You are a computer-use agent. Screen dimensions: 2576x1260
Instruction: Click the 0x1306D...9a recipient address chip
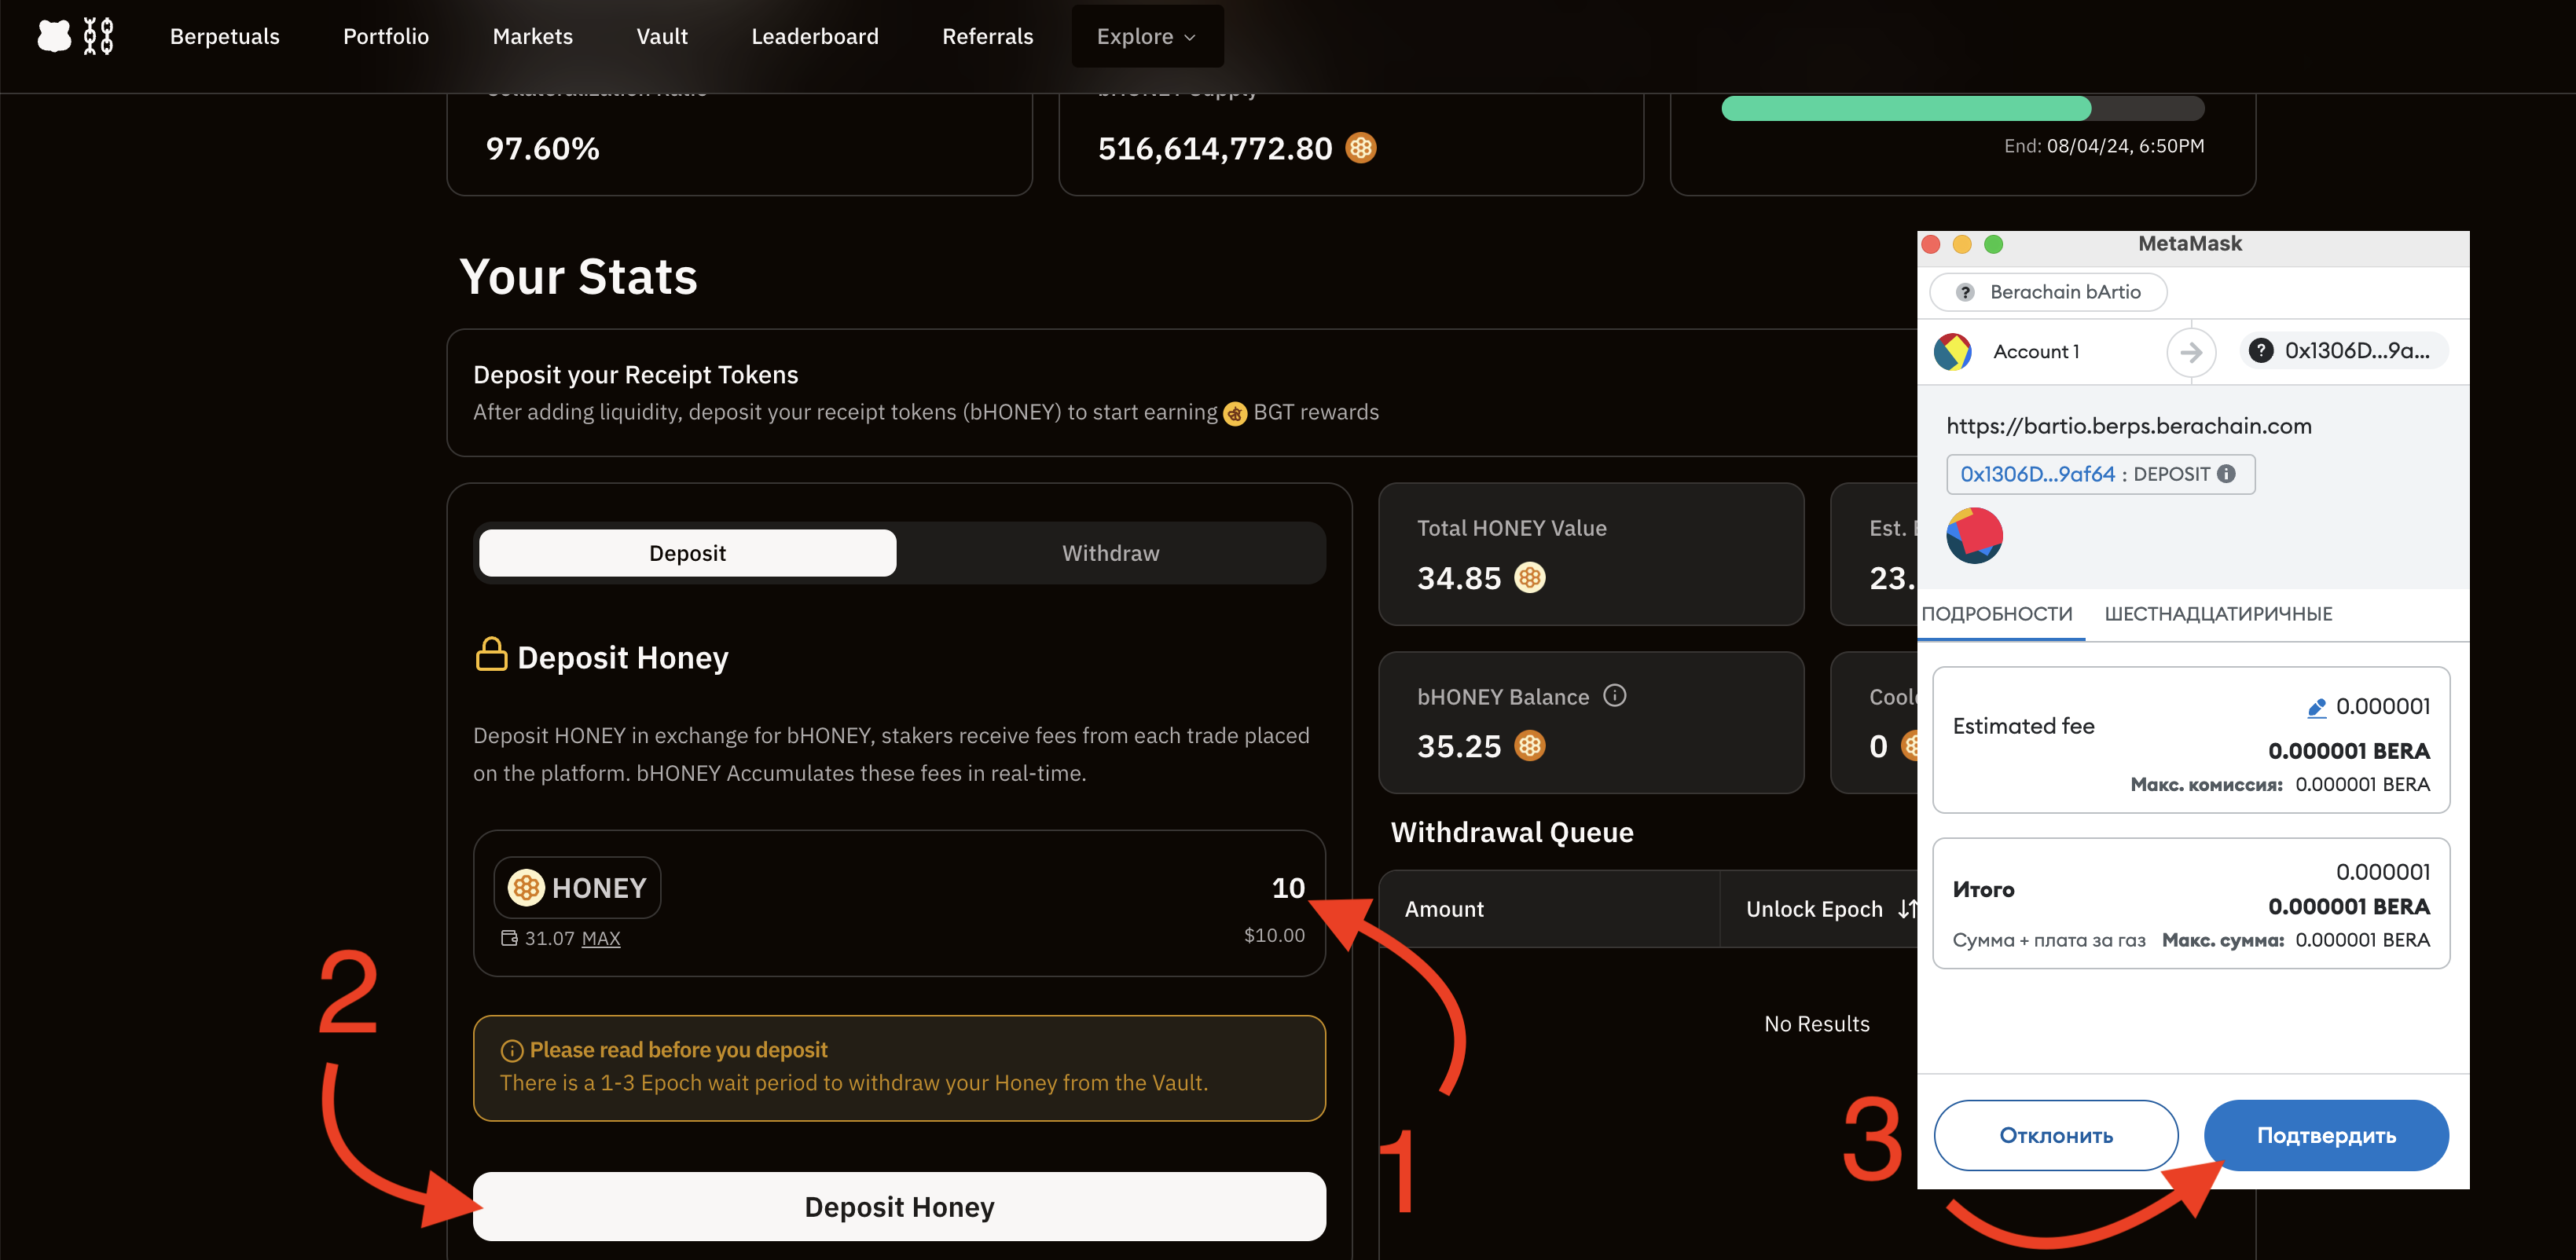(x=2343, y=351)
